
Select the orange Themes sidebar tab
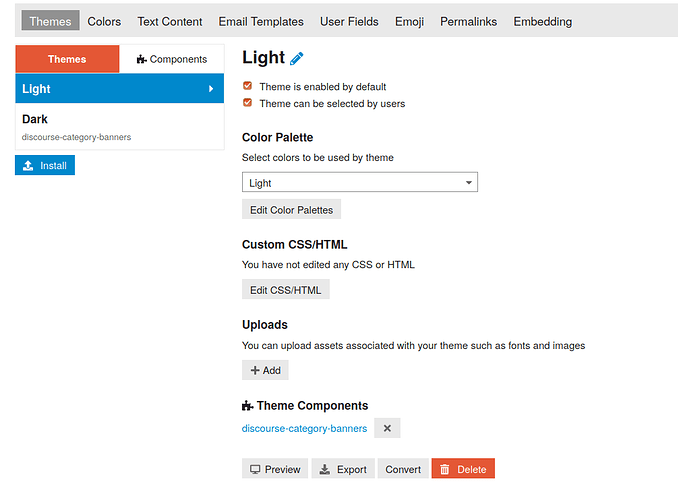coord(67,59)
